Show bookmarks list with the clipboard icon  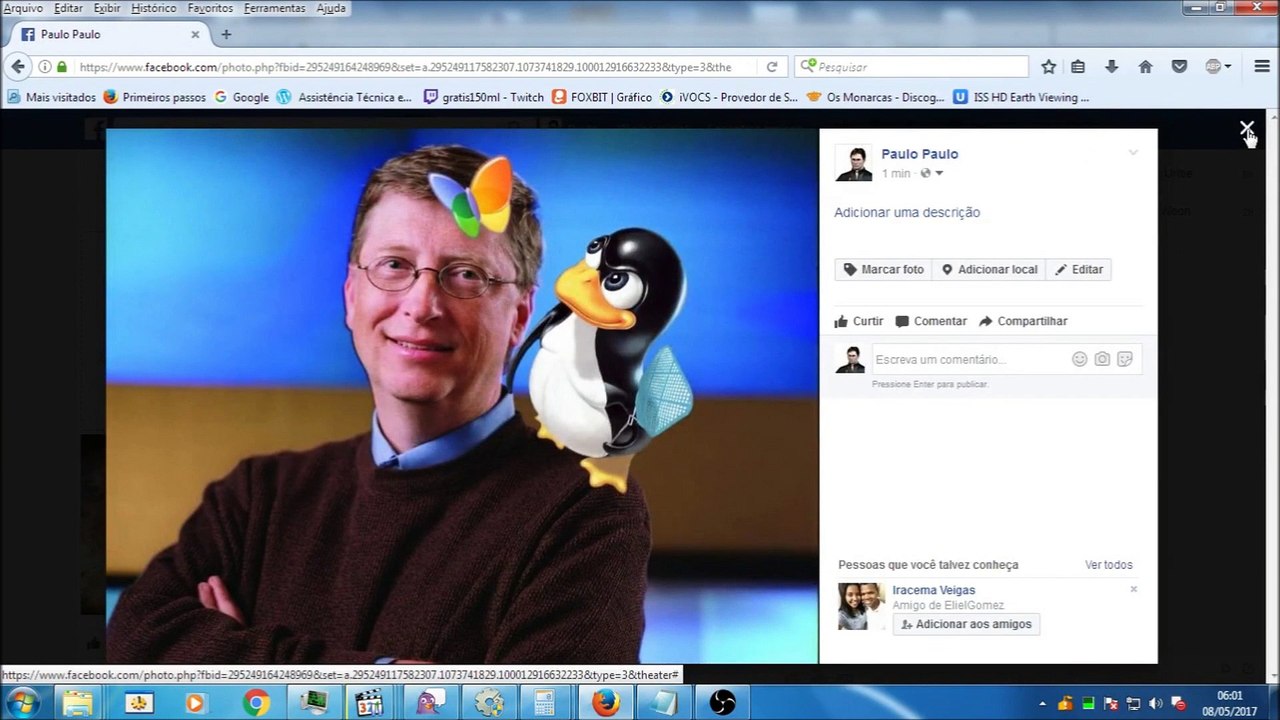1078,67
